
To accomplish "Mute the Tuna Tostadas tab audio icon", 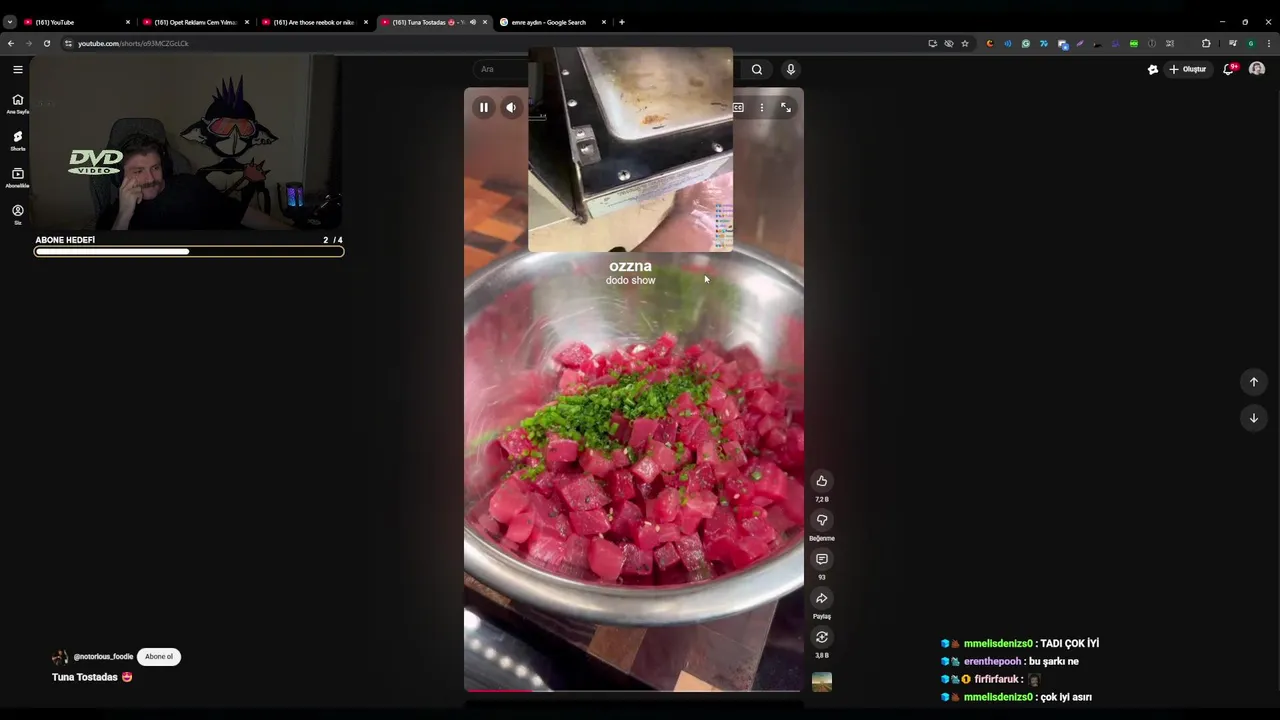I will (x=473, y=22).
